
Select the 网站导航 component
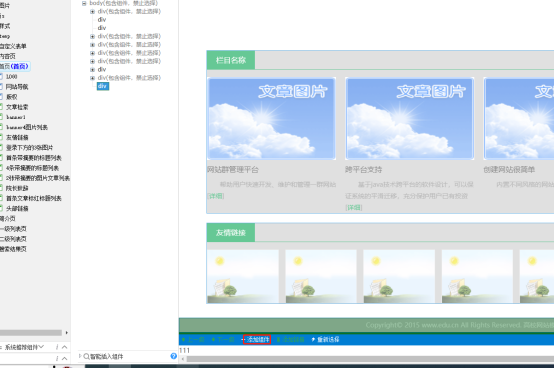click(17, 87)
